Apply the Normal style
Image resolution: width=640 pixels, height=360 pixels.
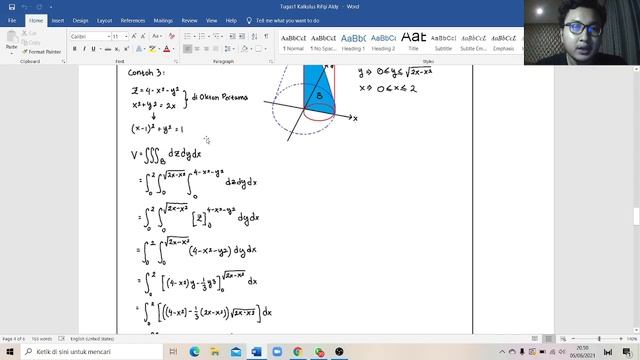pos(293,42)
